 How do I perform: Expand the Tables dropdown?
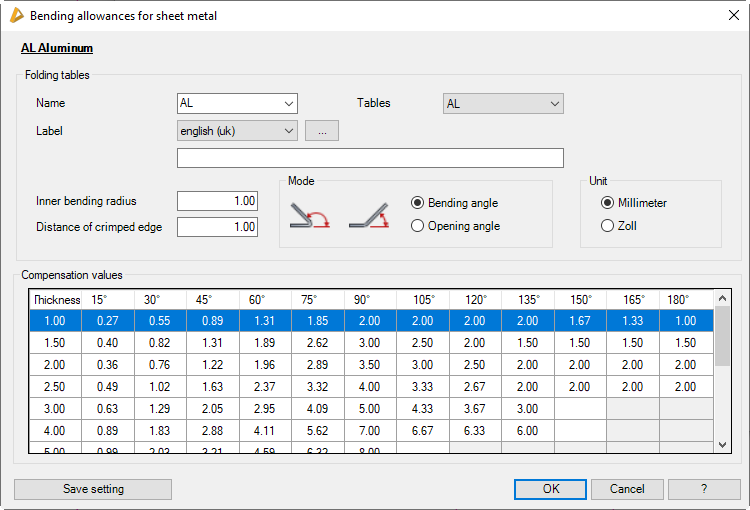pos(503,104)
